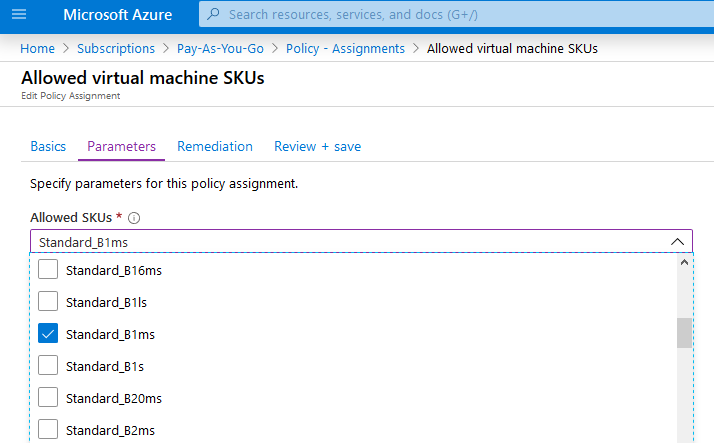Open the Remediation tab
714x443 pixels.
215,146
